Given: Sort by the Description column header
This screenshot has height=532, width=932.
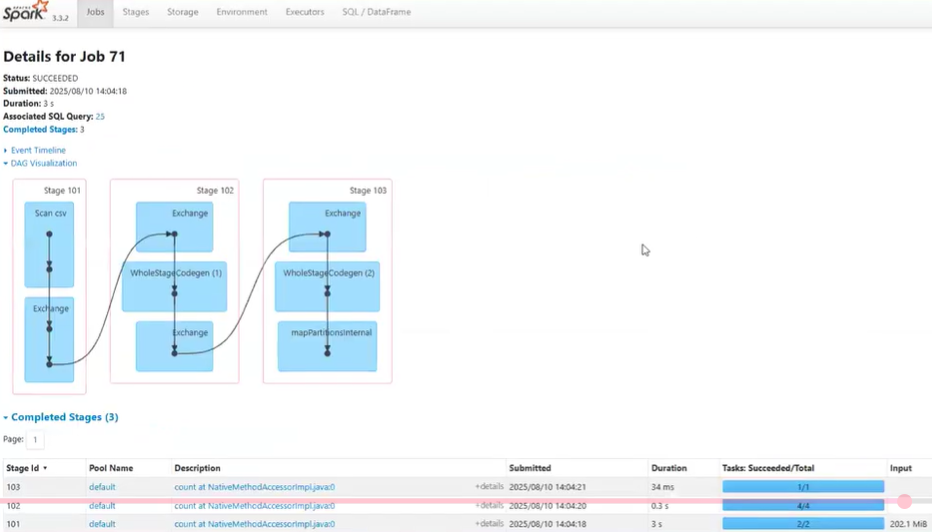Looking at the screenshot, I should point(197,468).
